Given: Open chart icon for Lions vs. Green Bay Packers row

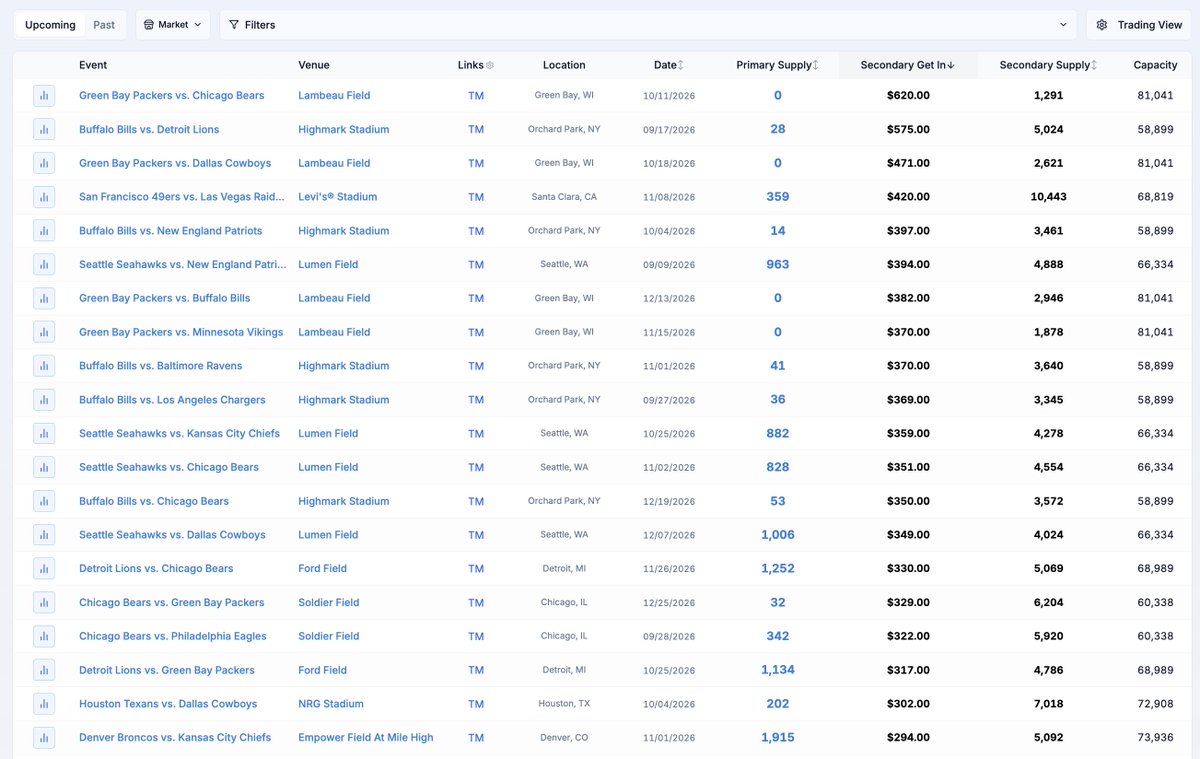Looking at the screenshot, I should [44, 670].
